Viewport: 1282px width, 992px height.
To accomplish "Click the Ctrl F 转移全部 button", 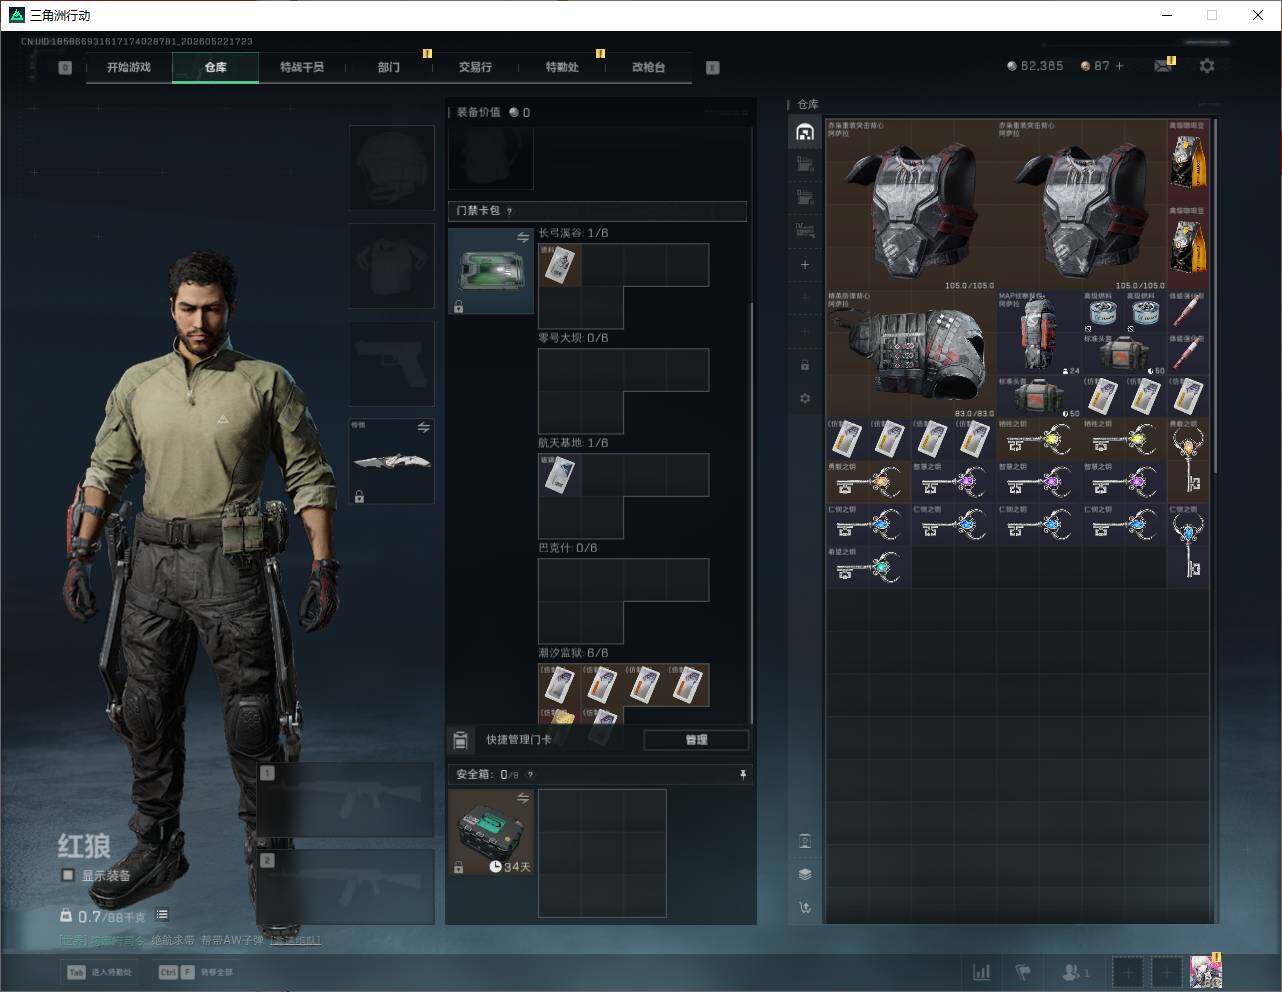I will click(197, 972).
